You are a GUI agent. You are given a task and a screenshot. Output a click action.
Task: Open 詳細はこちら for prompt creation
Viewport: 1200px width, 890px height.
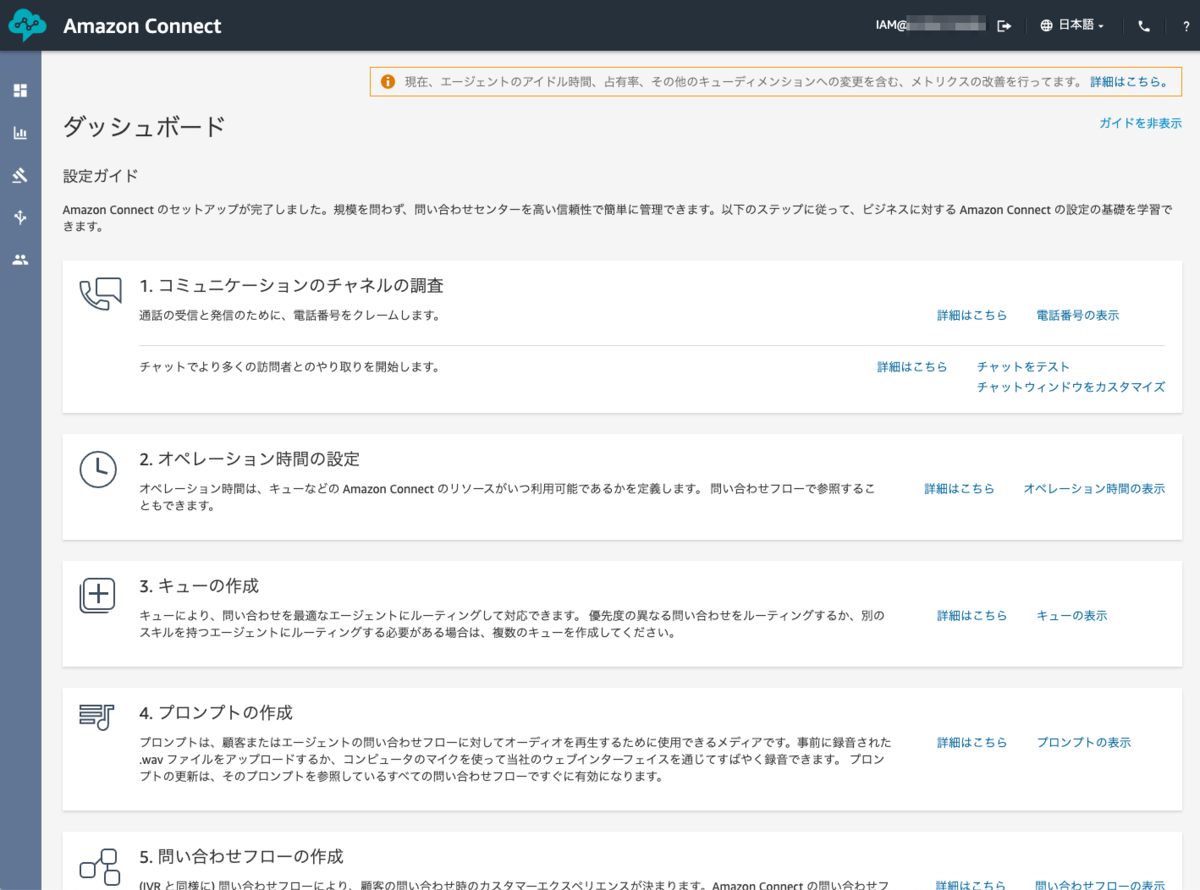[972, 743]
